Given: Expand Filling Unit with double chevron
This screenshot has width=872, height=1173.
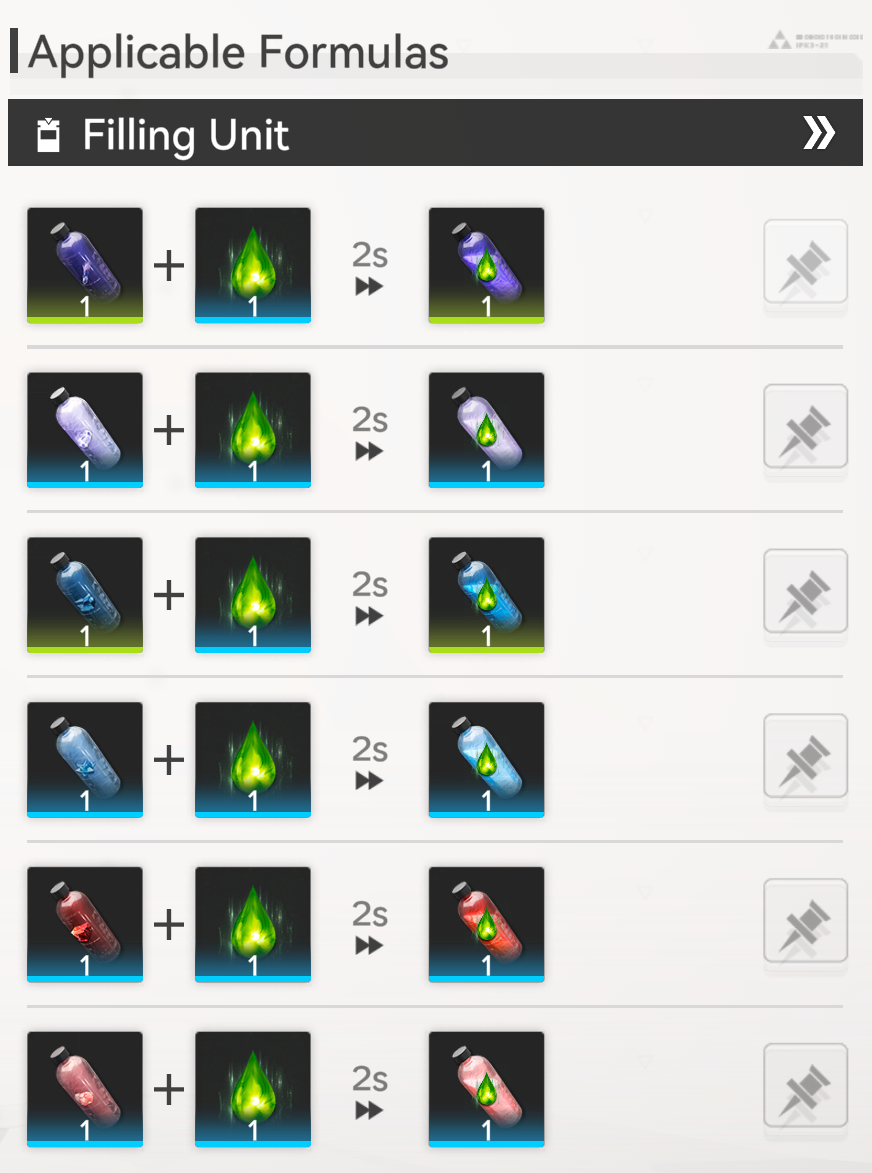Looking at the screenshot, I should [x=819, y=133].
